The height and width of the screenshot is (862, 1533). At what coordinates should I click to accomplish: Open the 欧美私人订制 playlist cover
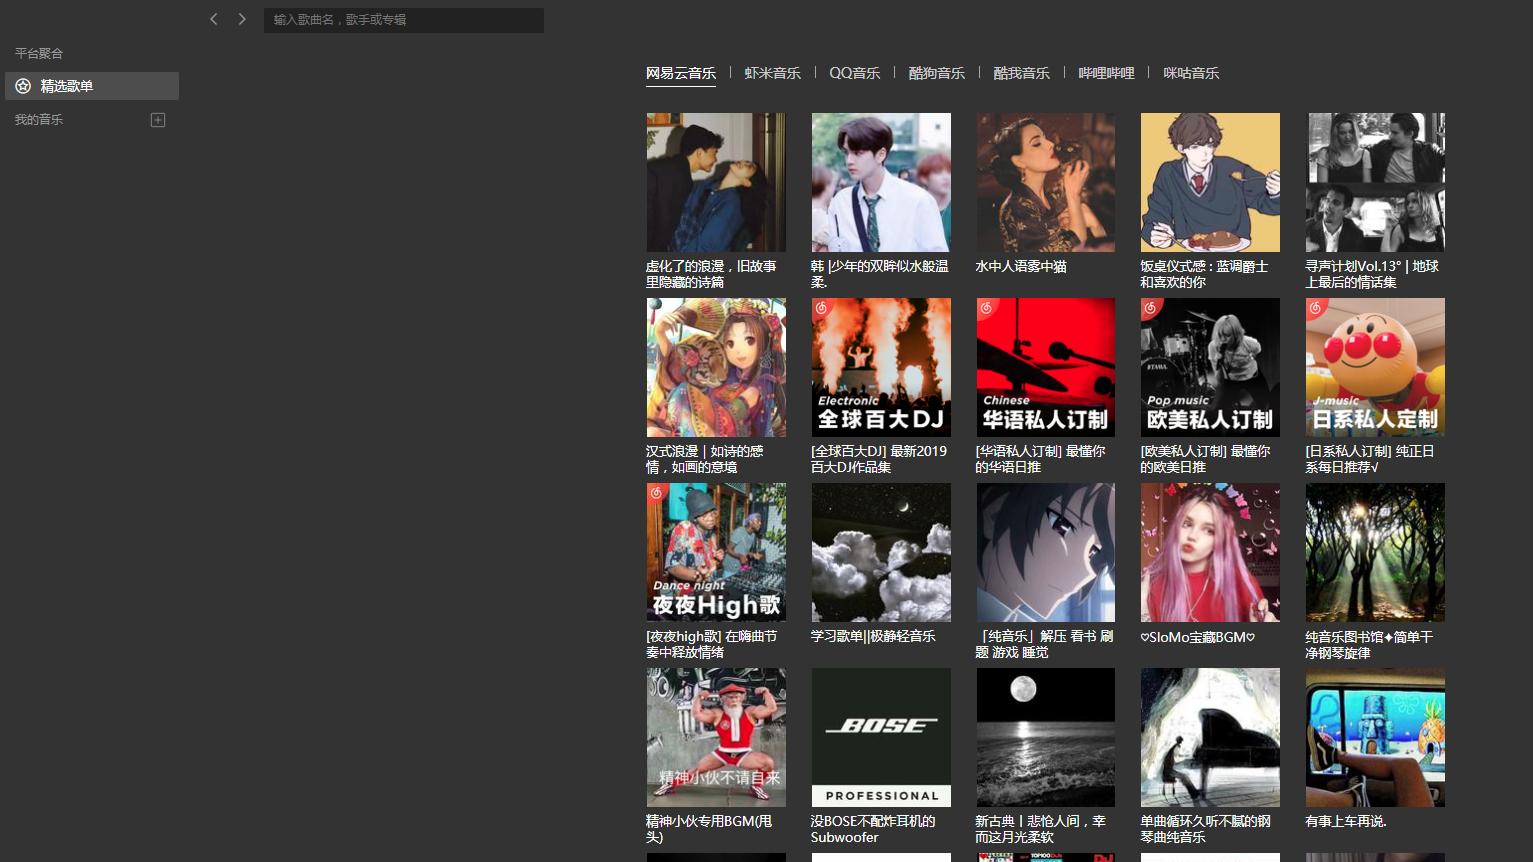(1210, 367)
